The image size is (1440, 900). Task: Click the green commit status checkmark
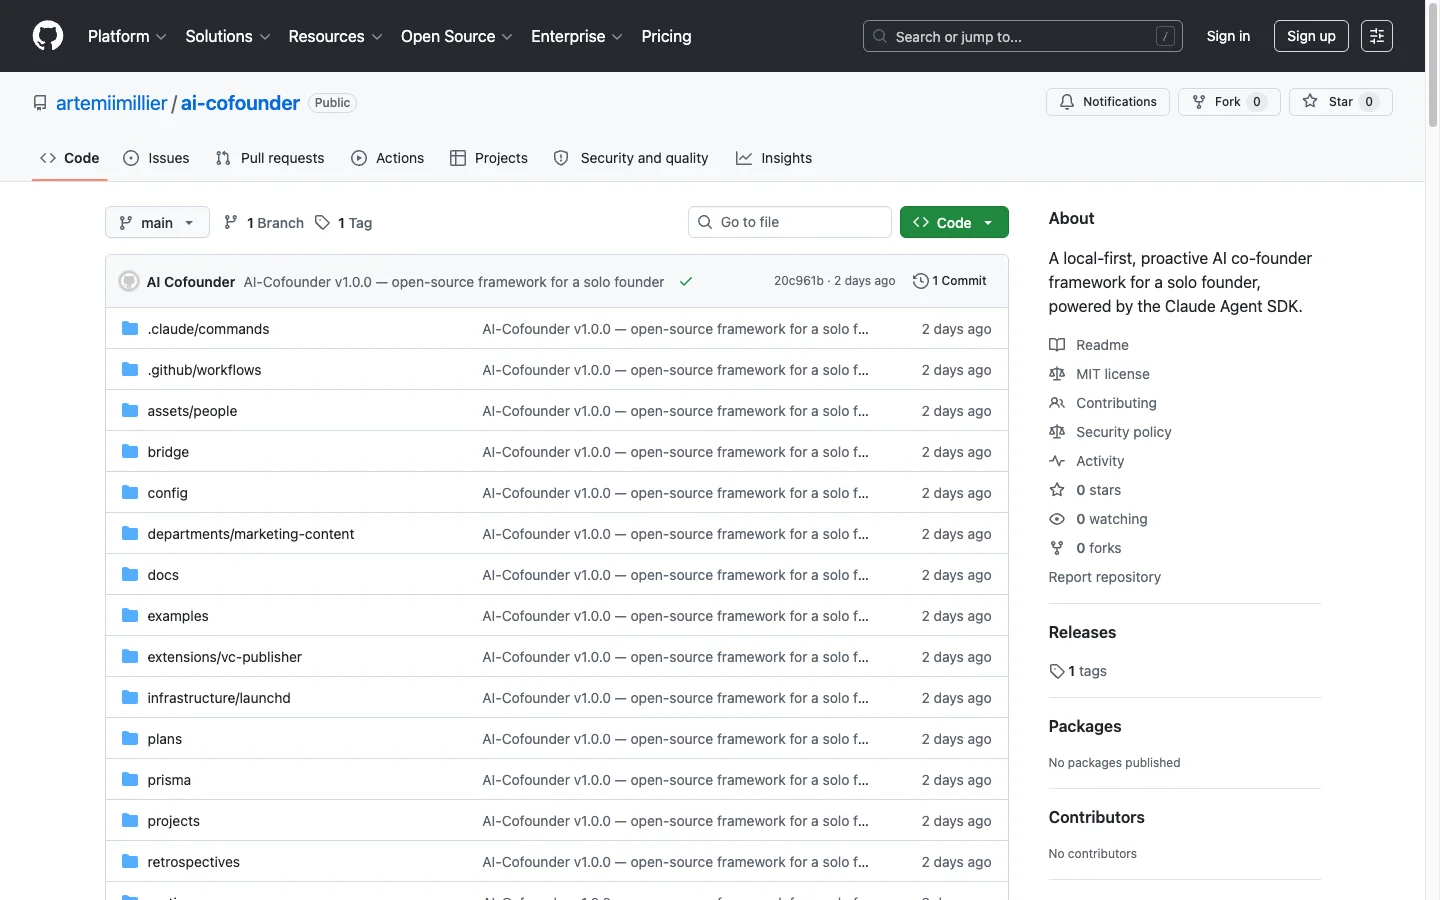coord(686,282)
